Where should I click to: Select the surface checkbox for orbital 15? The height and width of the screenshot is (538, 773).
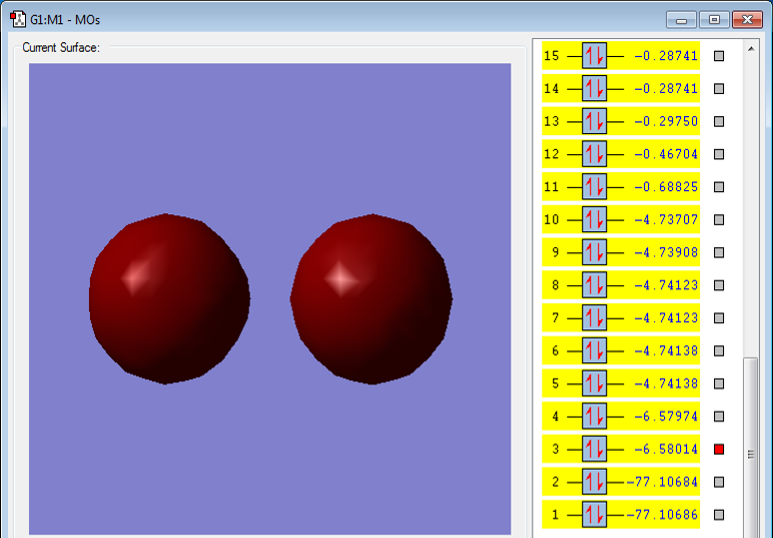pos(719,56)
